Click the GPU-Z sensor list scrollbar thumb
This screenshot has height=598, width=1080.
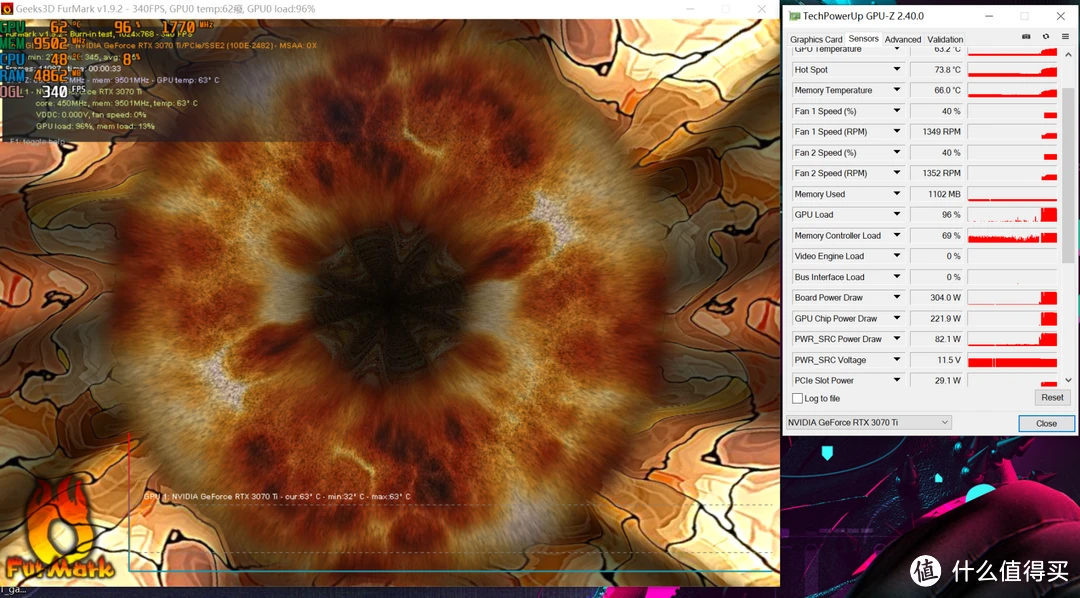point(1068,176)
